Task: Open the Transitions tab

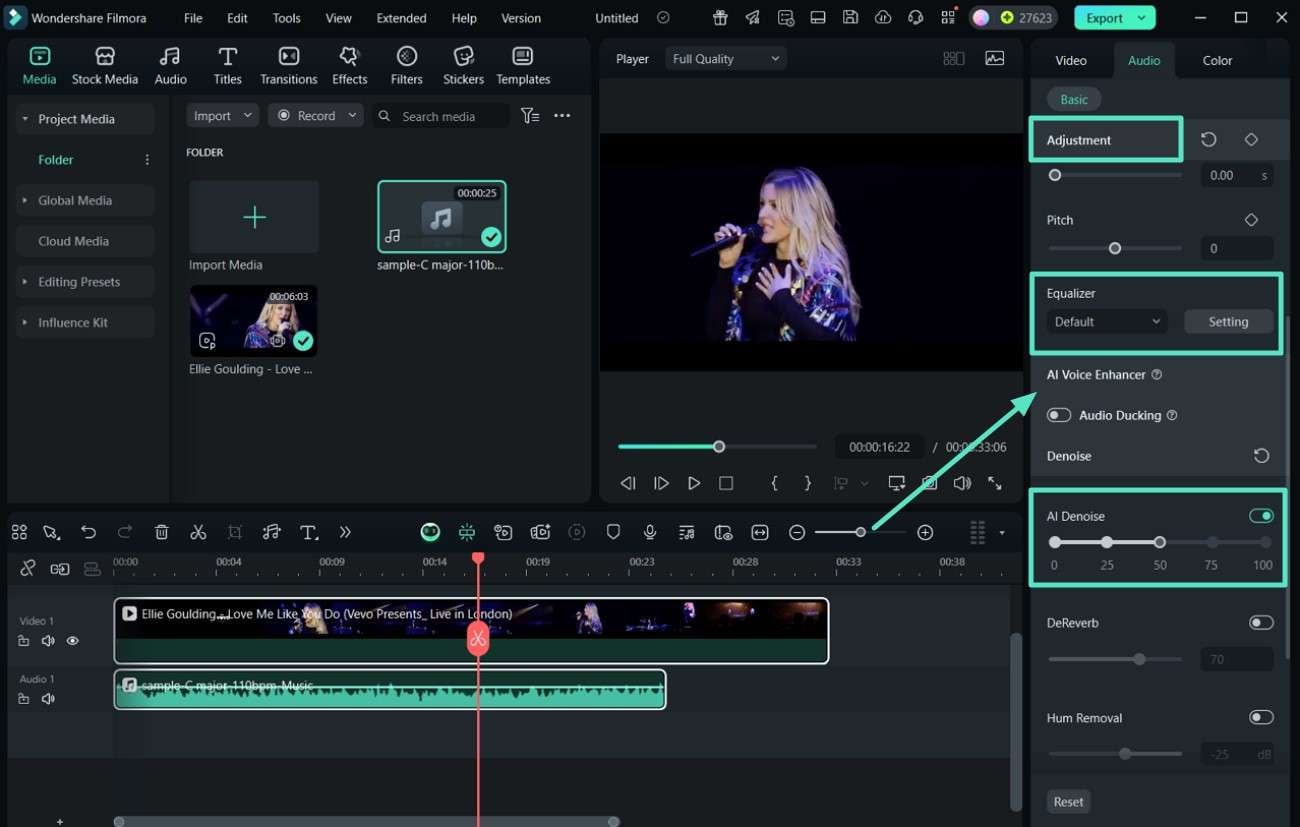Action: click(288, 66)
